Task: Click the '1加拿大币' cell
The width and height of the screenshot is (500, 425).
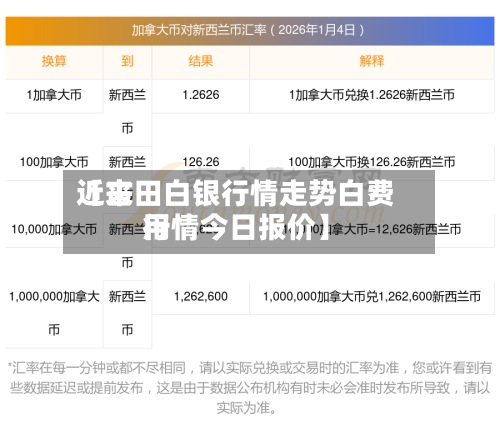Action: click(x=54, y=95)
